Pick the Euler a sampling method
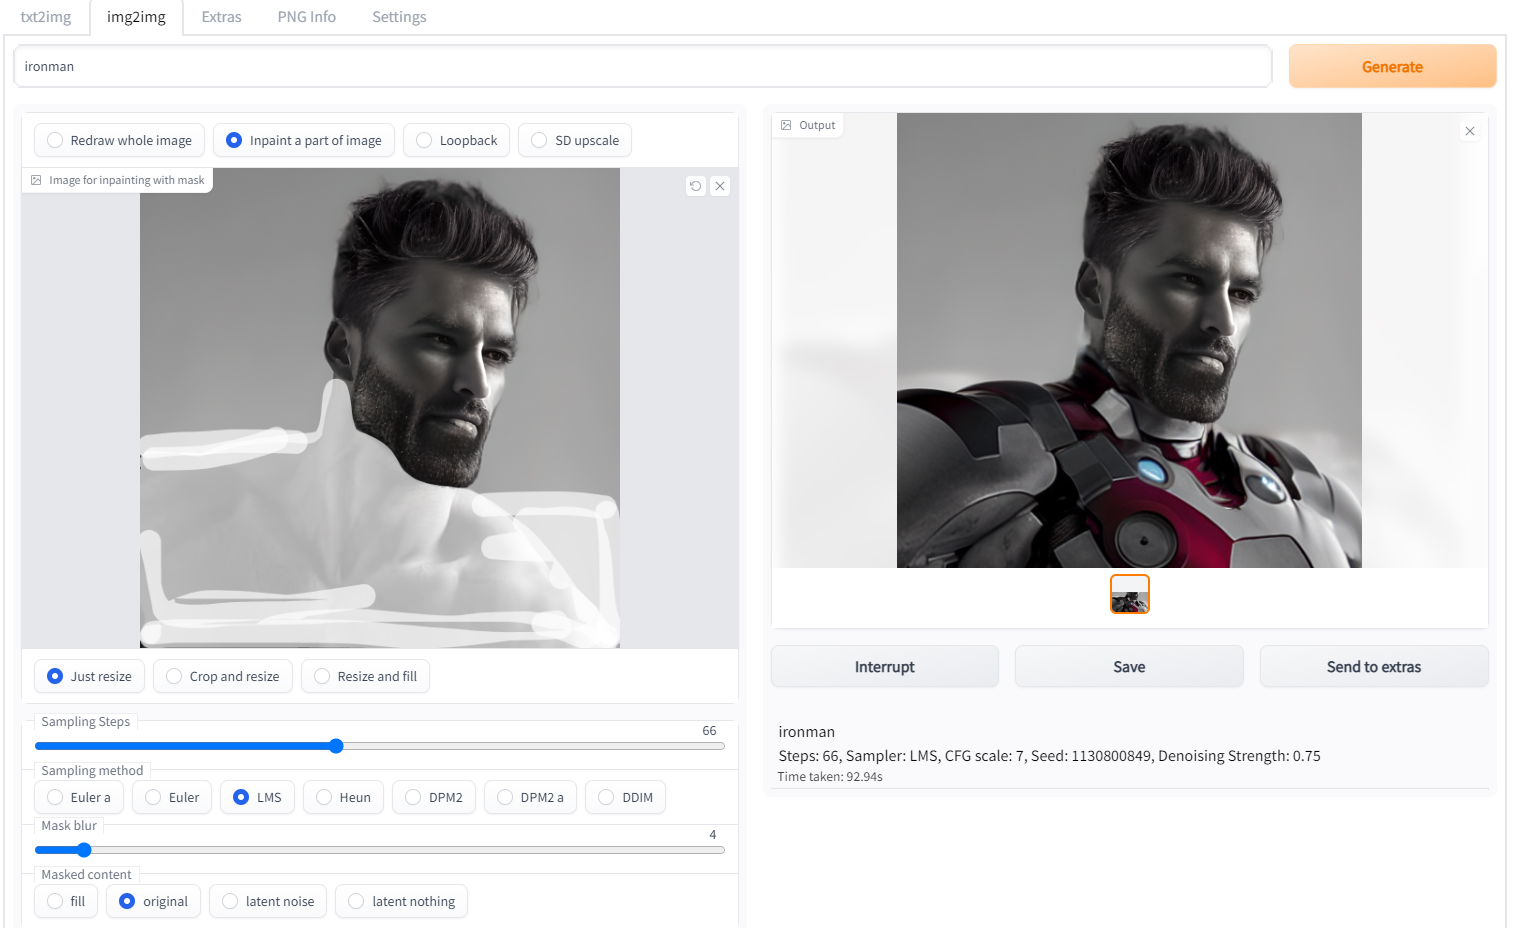1515x928 pixels. tap(79, 797)
